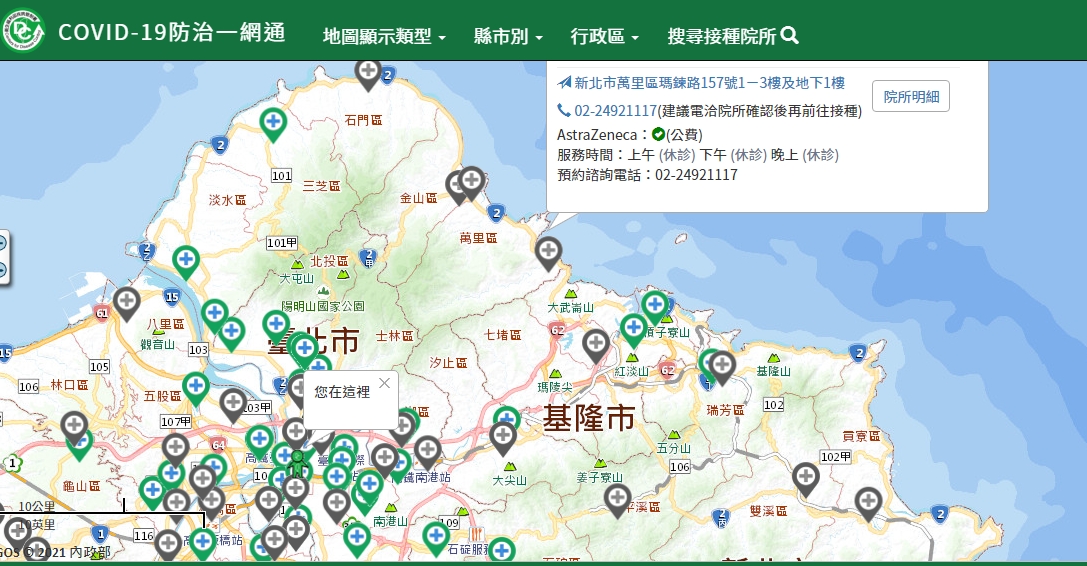The height and width of the screenshot is (566, 1087).
Task: Open the 地圖顯示類型 dropdown menu
Action: click(384, 35)
